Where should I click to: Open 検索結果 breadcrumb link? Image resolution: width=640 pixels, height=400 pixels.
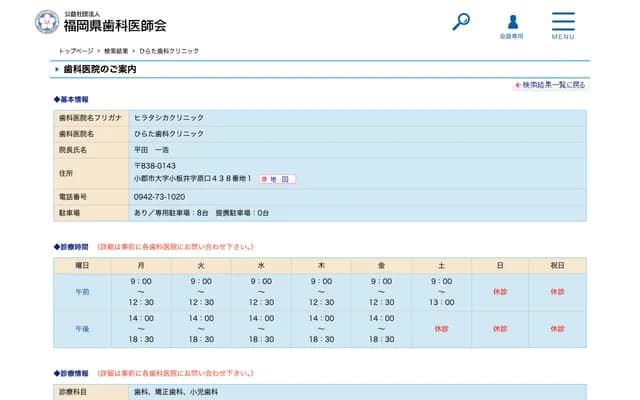click(116, 50)
